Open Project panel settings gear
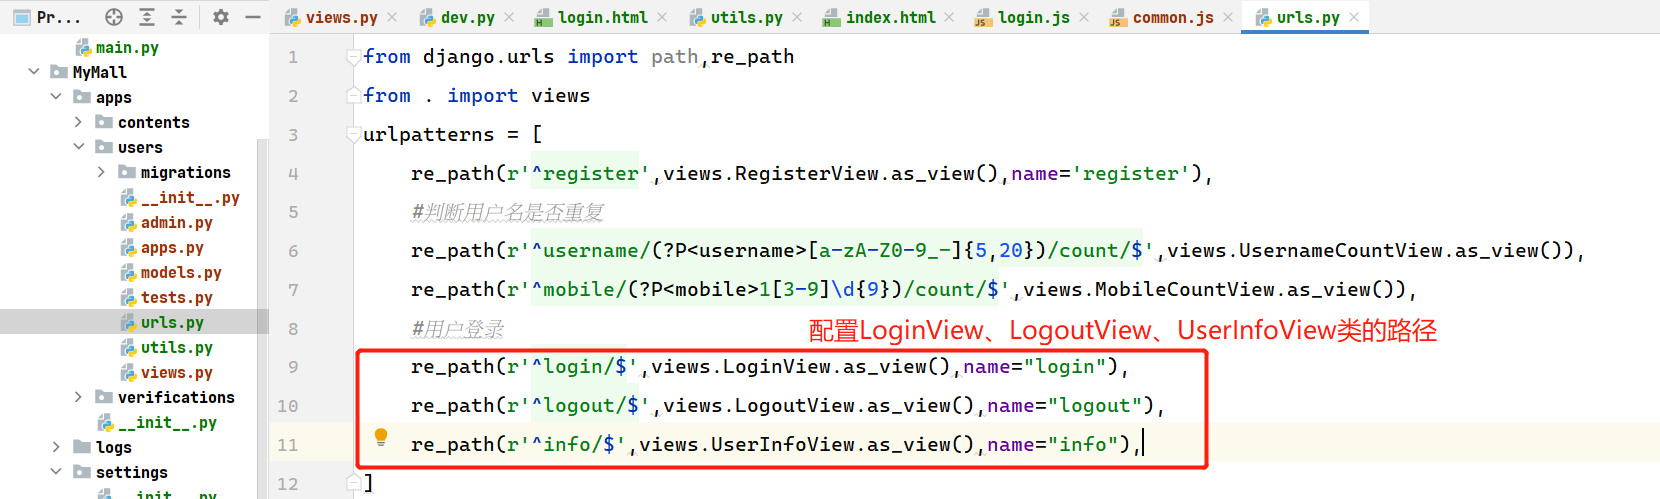The height and width of the screenshot is (499, 1660). click(221, 17)
